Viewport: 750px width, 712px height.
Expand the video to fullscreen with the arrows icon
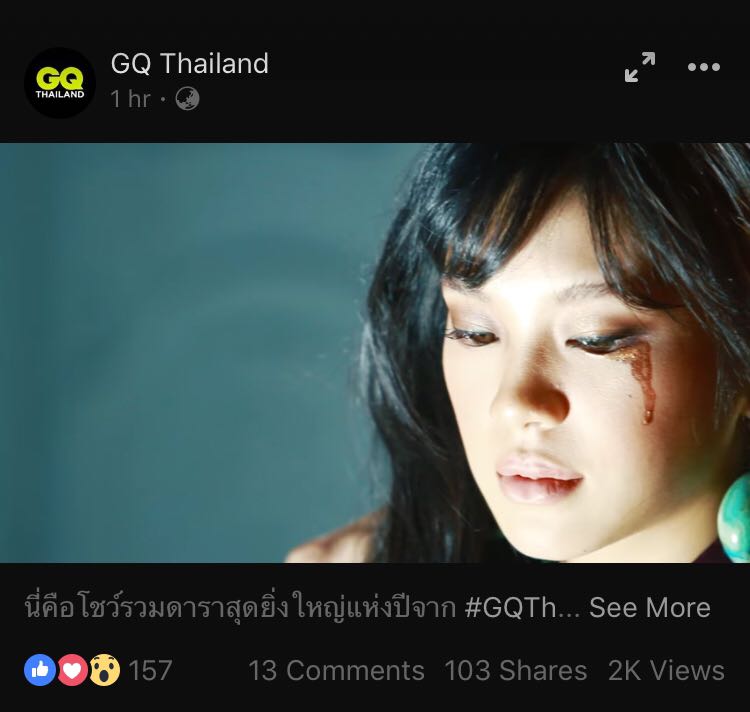pos(640,67)
